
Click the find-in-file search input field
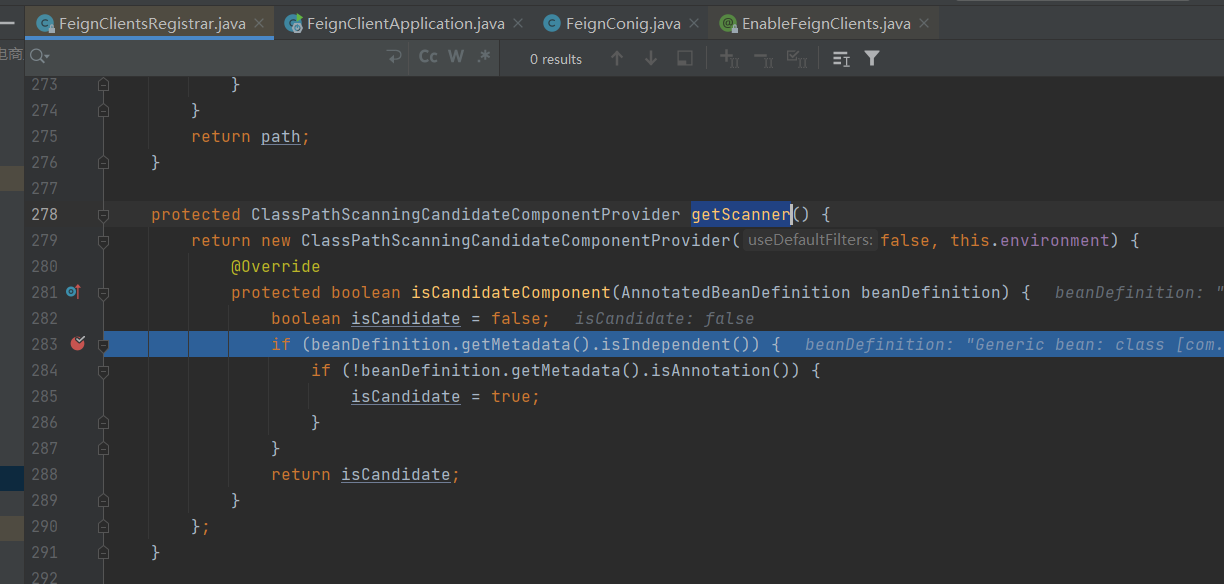[x=215, y=58]
